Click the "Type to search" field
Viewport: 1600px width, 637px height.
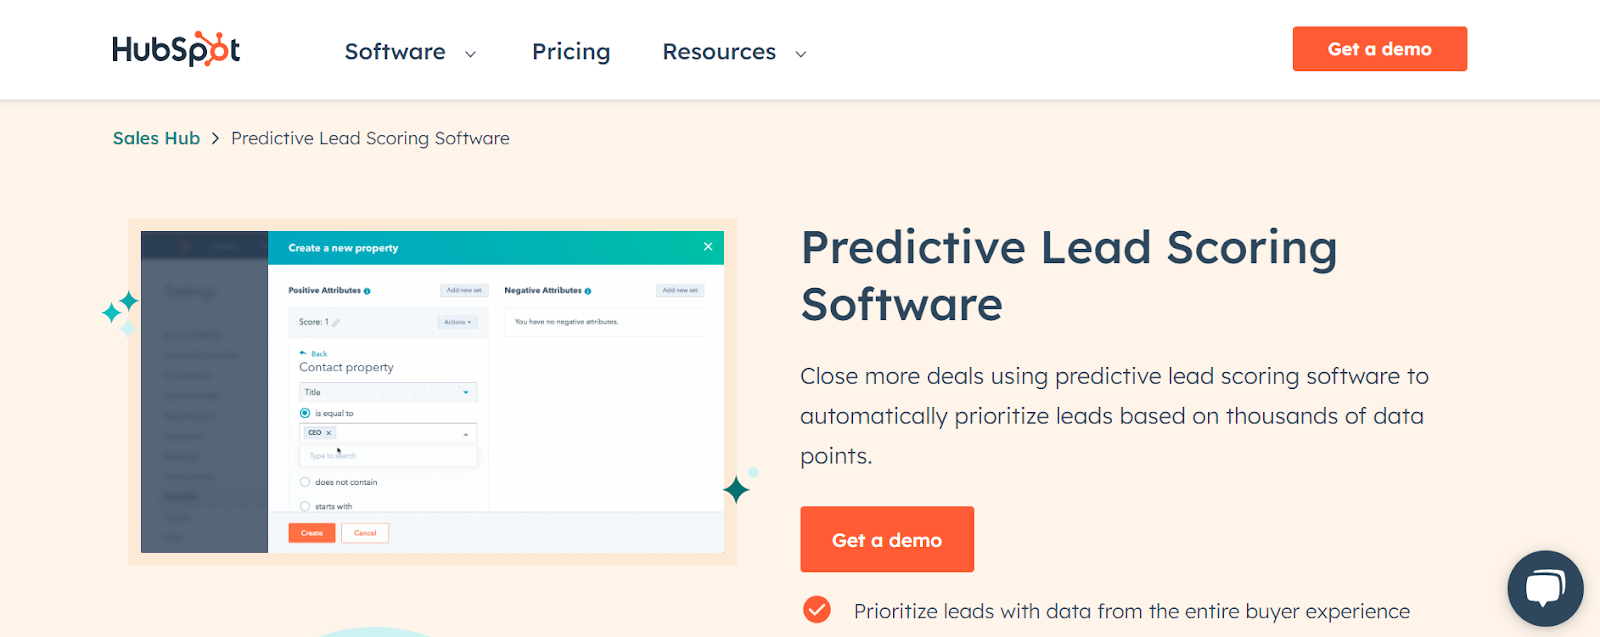coord(387,456)
